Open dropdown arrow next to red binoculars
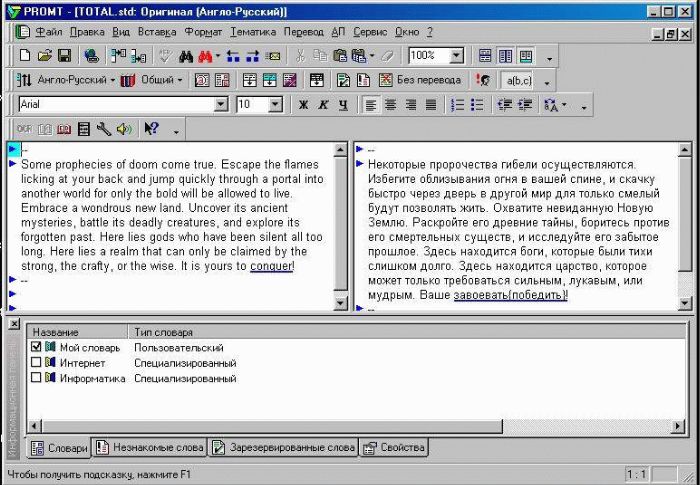 [x=218, y=56]
